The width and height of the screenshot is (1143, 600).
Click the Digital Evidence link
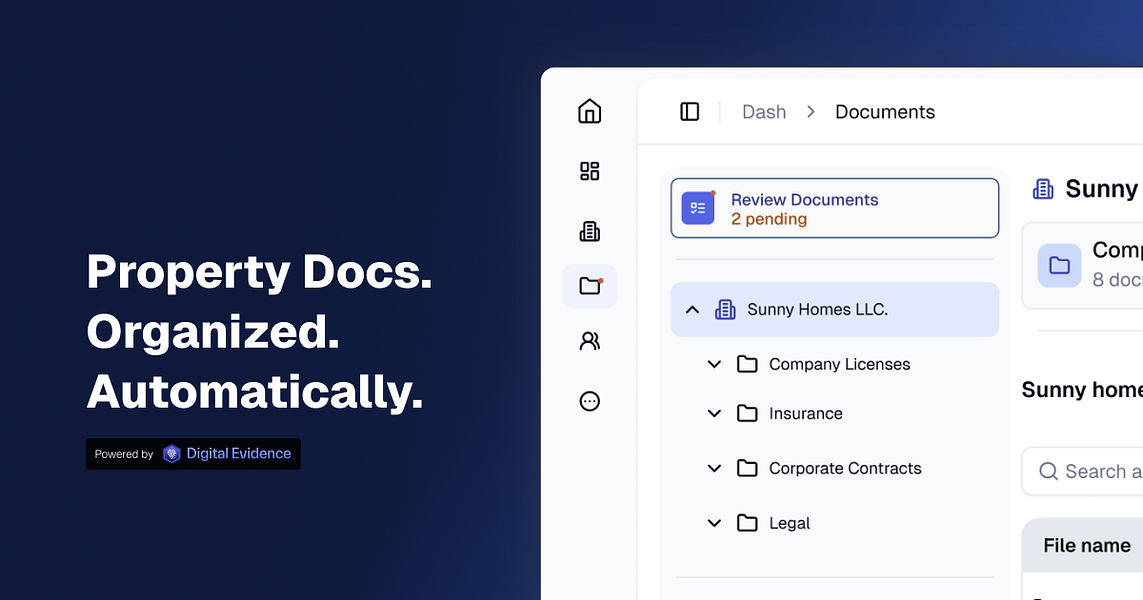(x=238, y=453)
